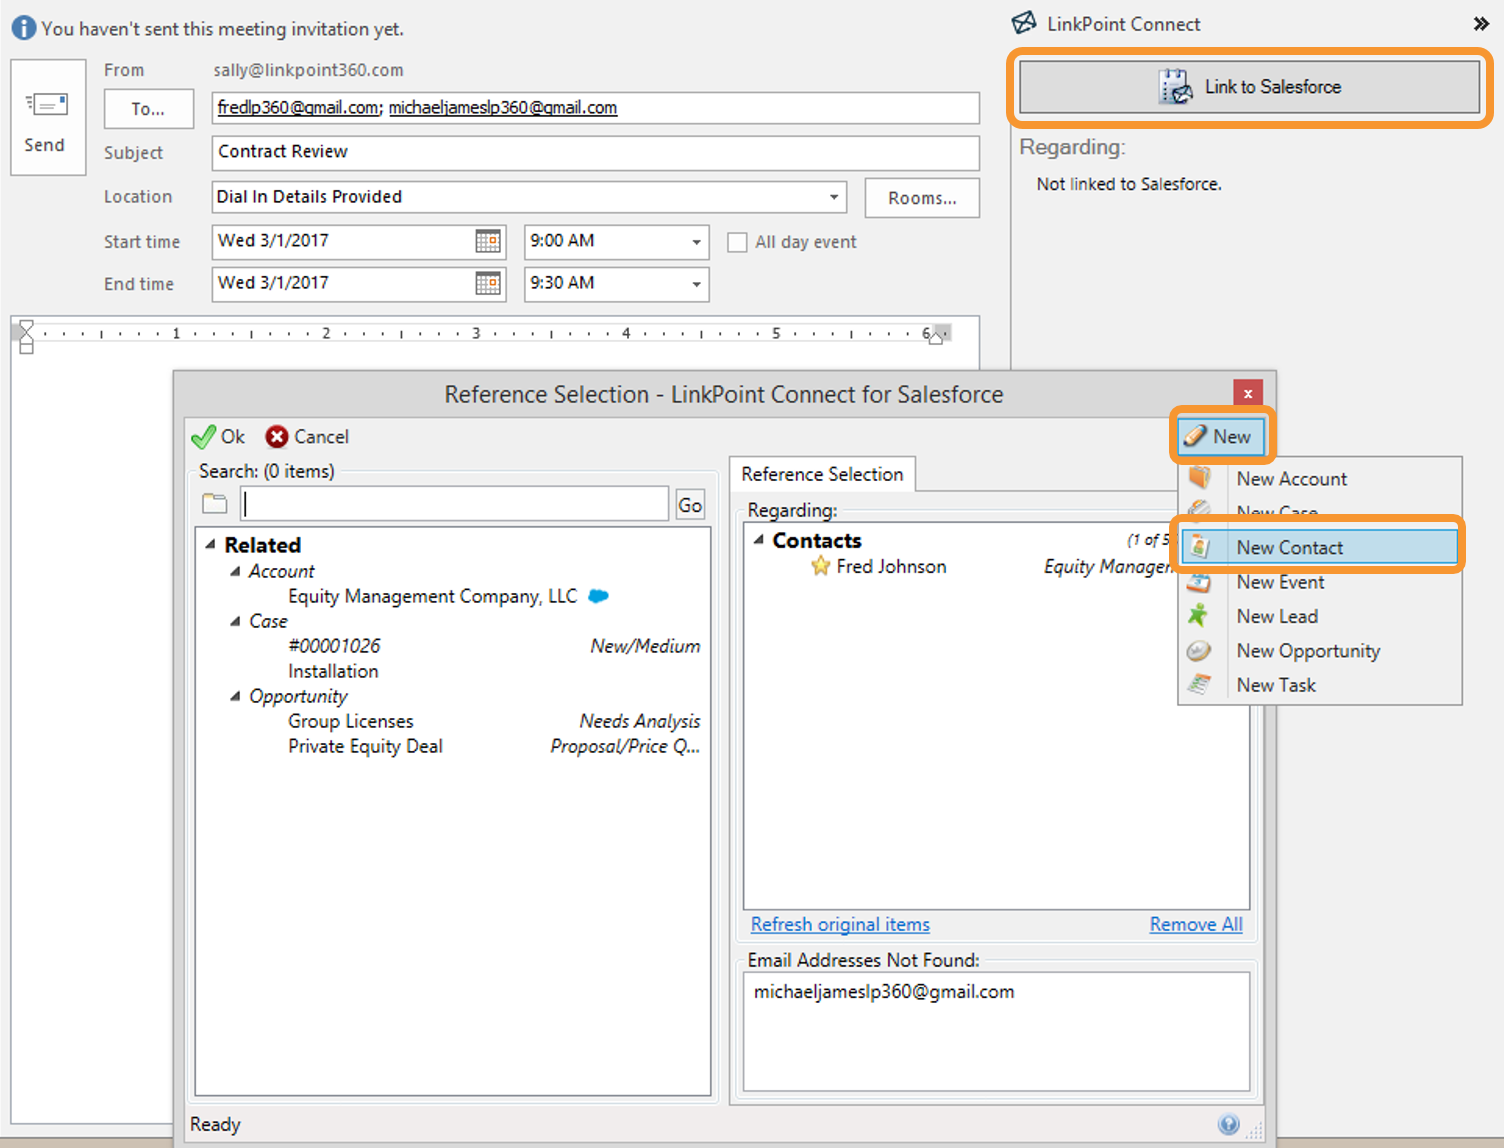Click the To recipients address field
1504x1148 pixels.
(595, 108)
